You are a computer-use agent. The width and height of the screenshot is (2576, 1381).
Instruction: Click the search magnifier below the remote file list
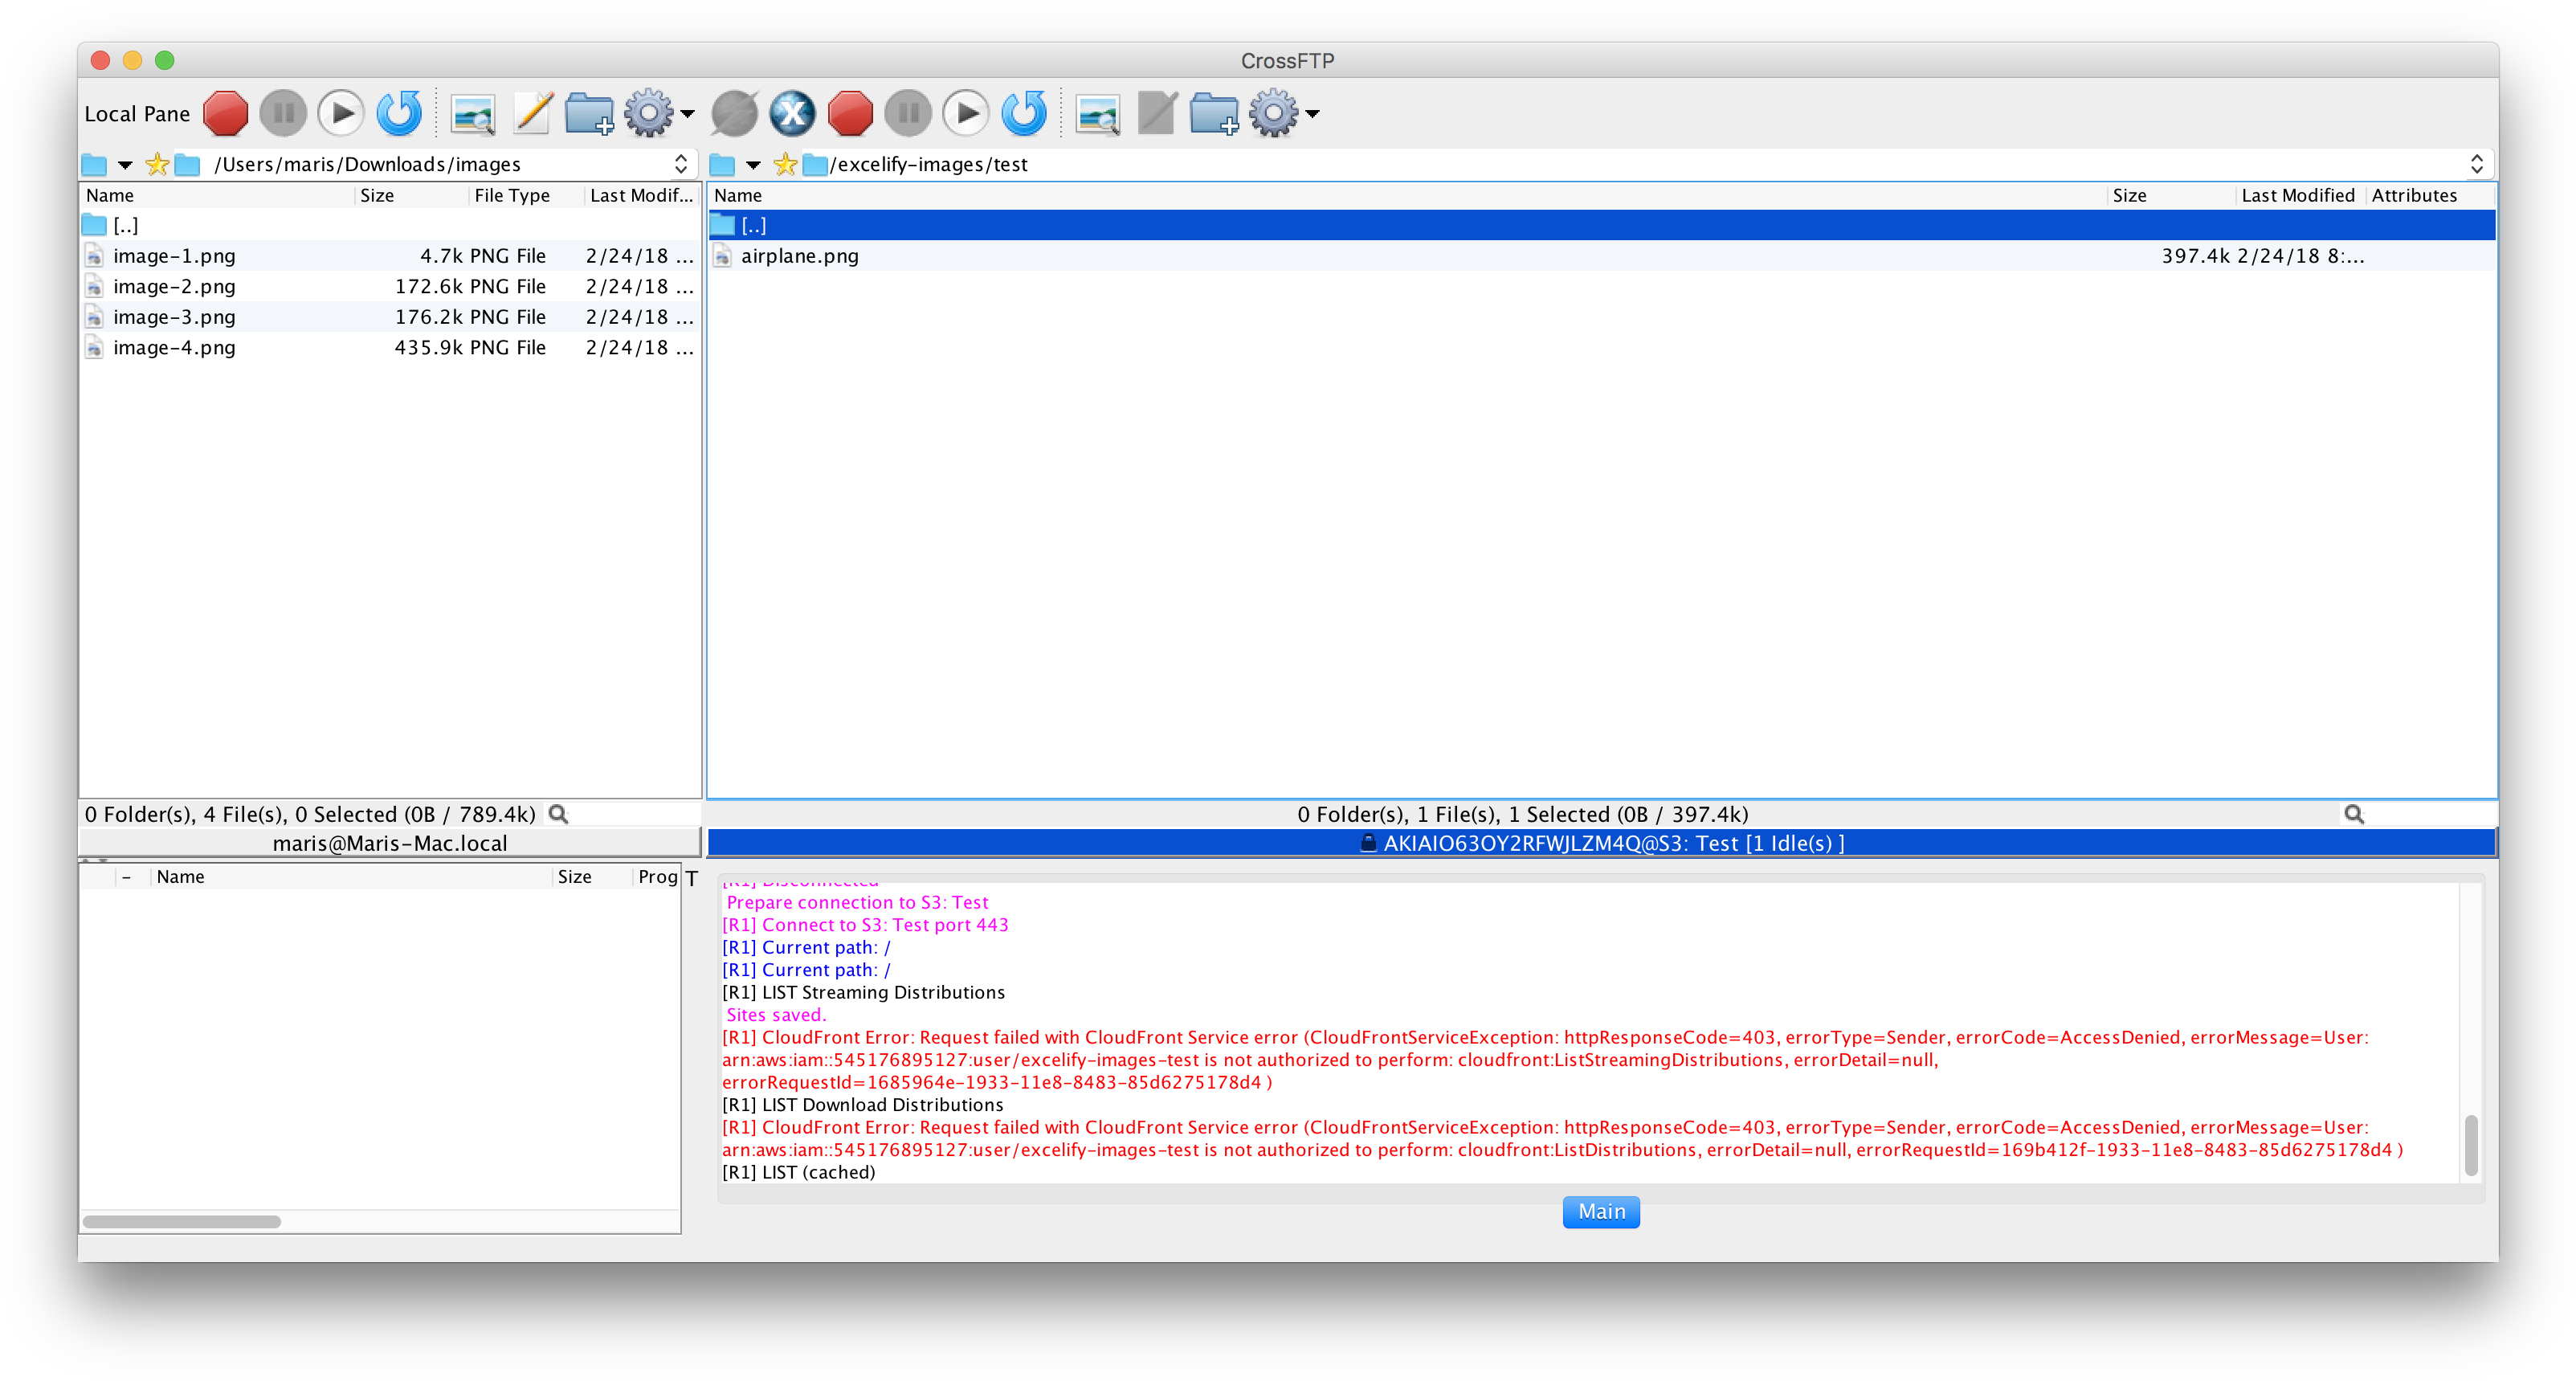(2354, 814)
